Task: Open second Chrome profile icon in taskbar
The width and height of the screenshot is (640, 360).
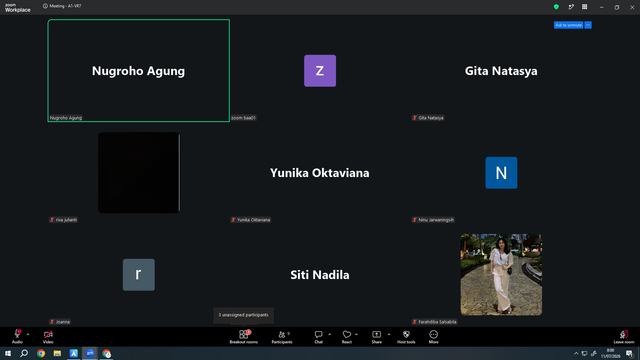Action: pos(107,353)
